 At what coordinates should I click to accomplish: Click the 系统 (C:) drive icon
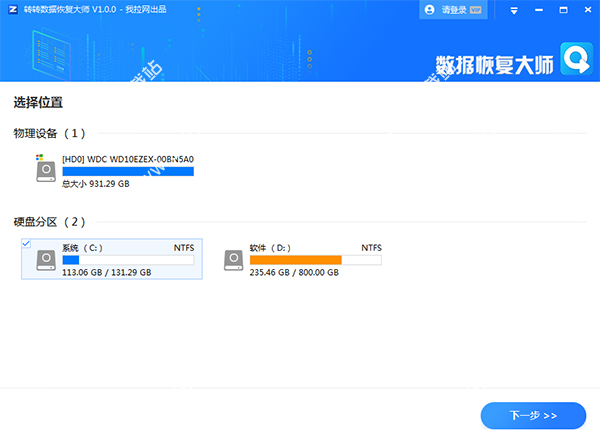click(x=46, y=260)
